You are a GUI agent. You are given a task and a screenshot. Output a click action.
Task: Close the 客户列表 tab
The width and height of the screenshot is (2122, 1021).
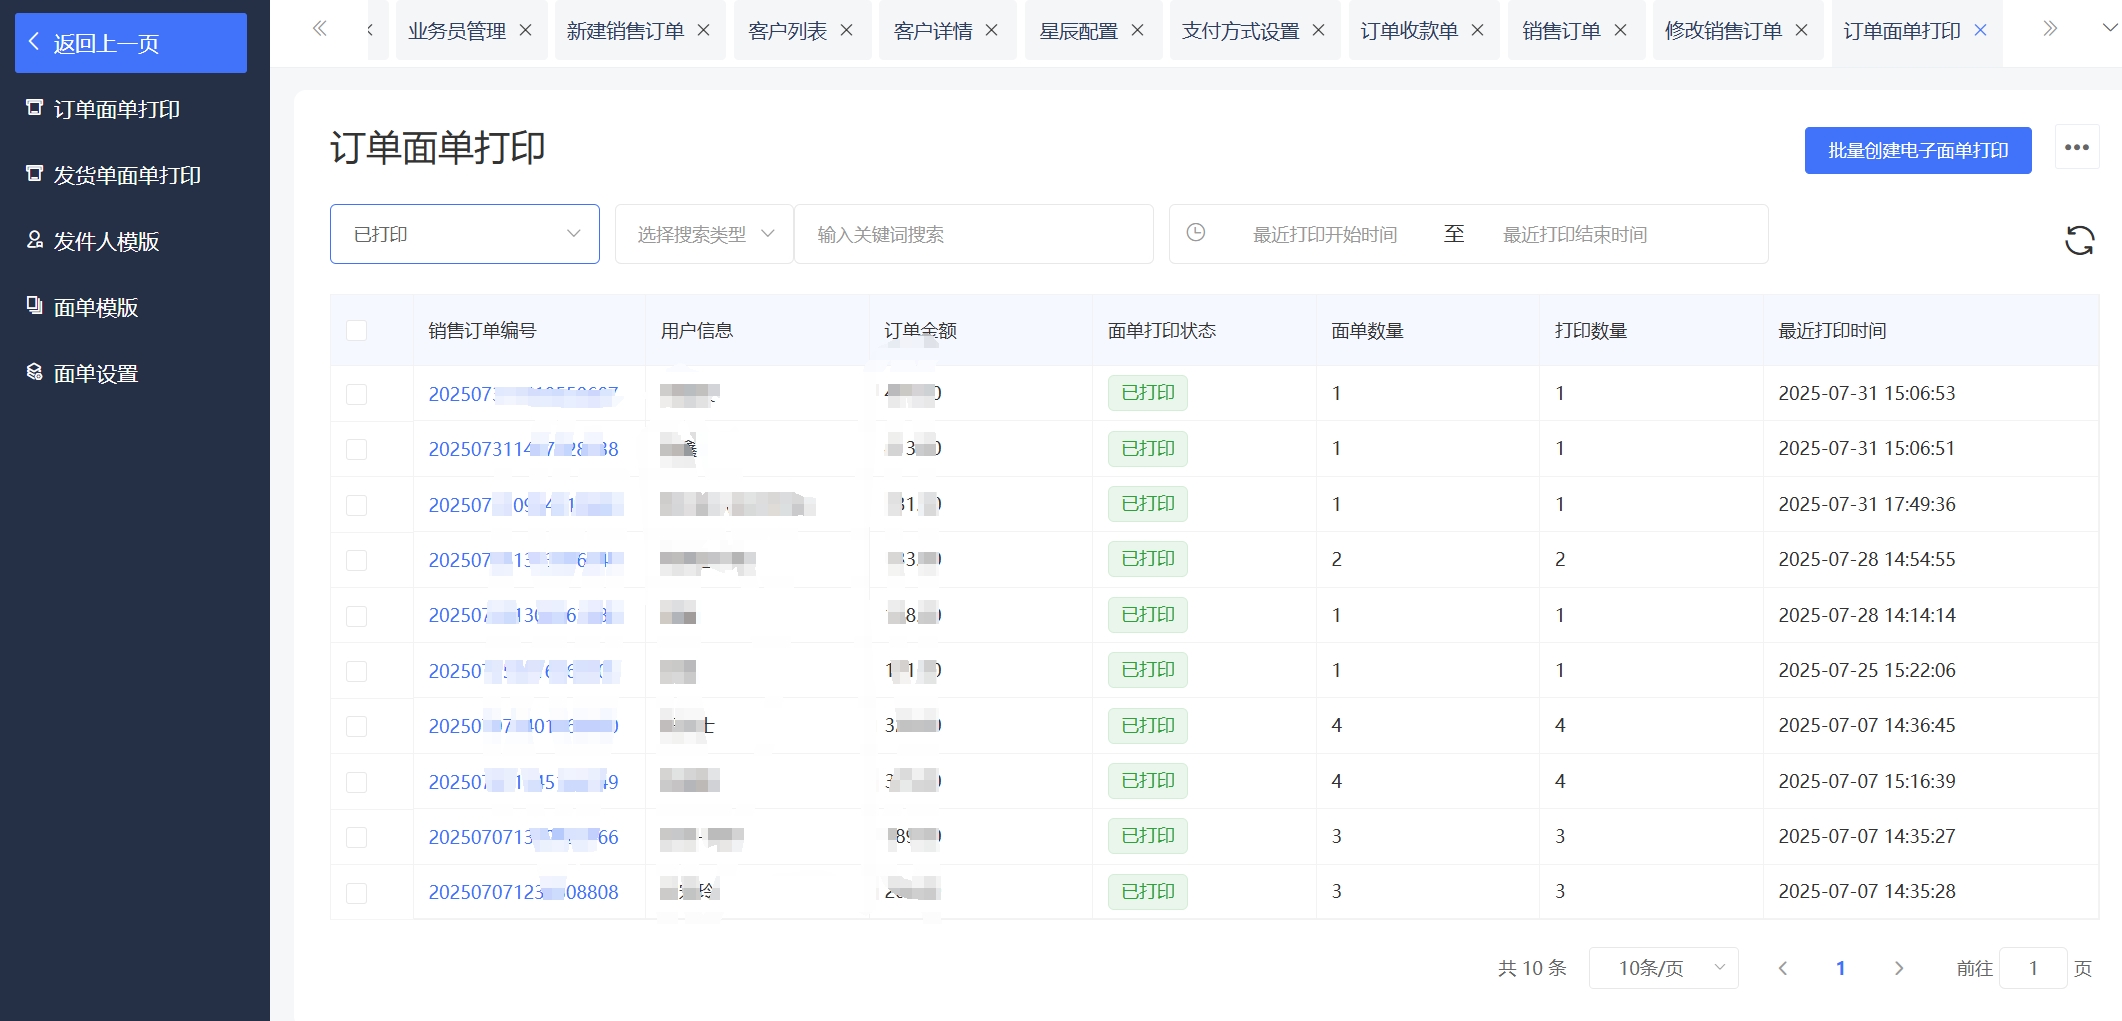pyautogui.click(x=846, y=31)
